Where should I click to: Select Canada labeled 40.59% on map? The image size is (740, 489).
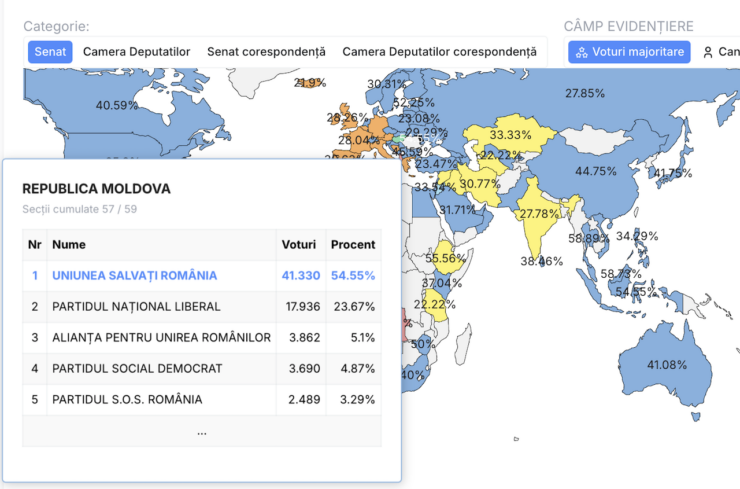(x=115, y=105)
